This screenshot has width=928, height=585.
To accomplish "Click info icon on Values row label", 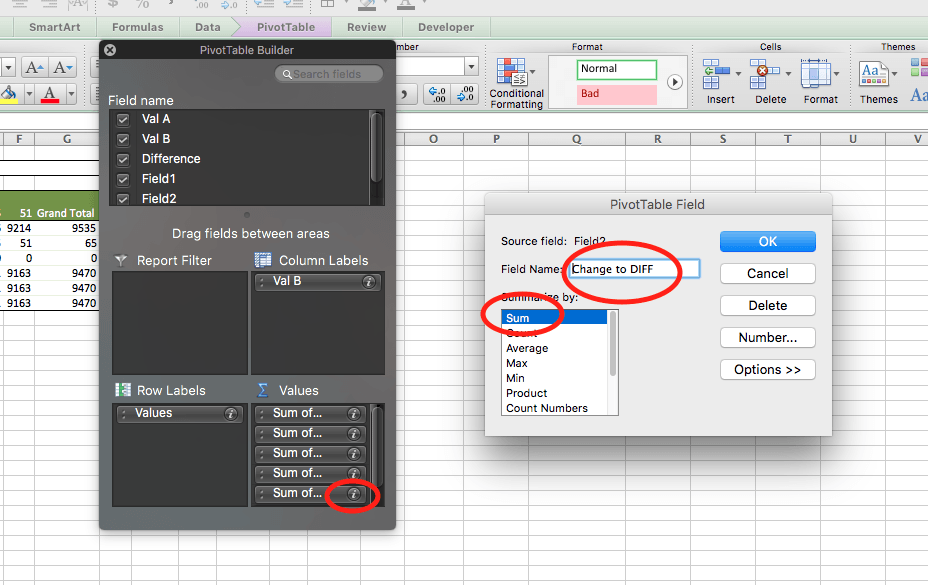I will tap(231, 413).
